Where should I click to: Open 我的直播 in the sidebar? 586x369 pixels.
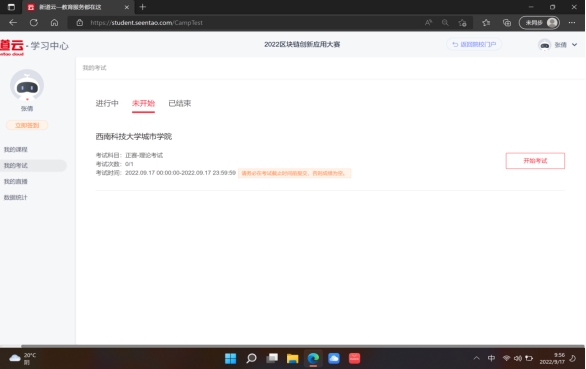(x=16, y=182)
